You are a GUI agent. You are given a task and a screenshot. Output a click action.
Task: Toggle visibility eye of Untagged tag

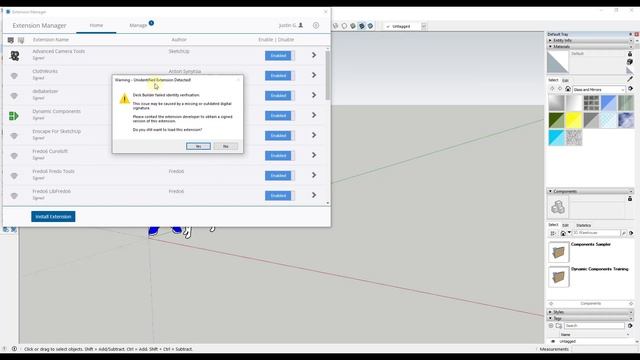click(x=553, y=341)
